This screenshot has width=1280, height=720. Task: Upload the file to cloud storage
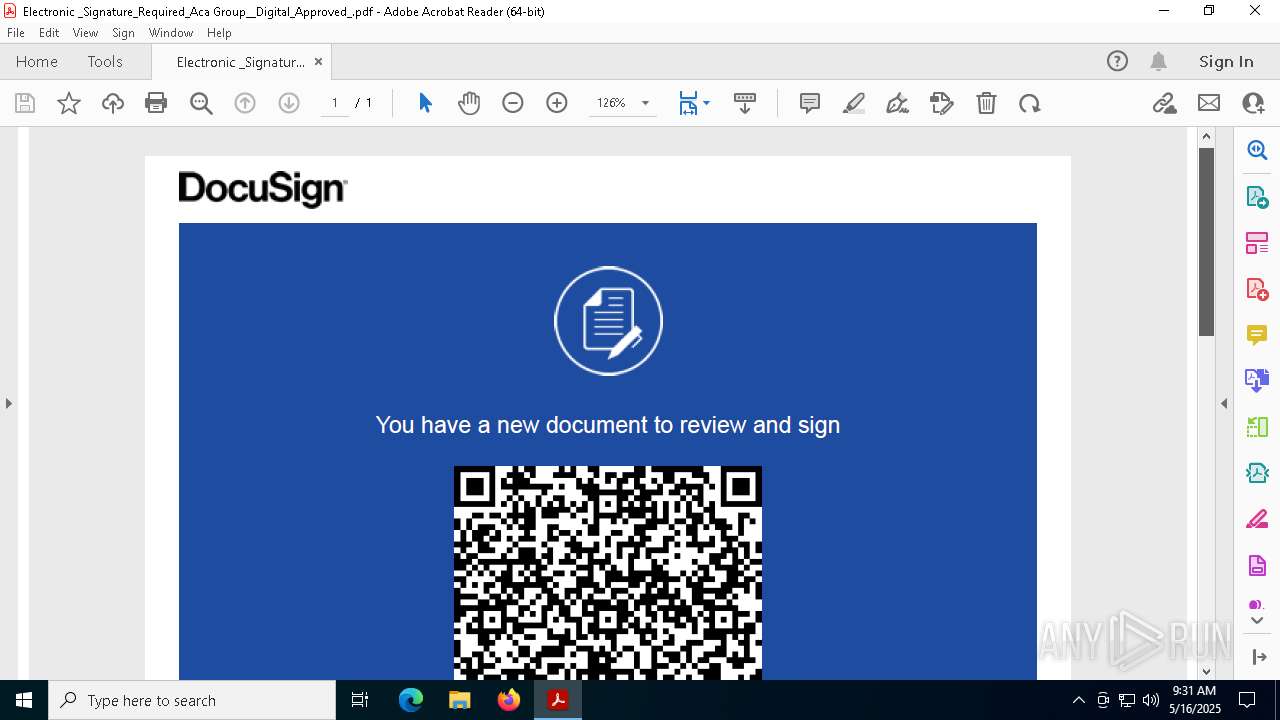[113, 103]
